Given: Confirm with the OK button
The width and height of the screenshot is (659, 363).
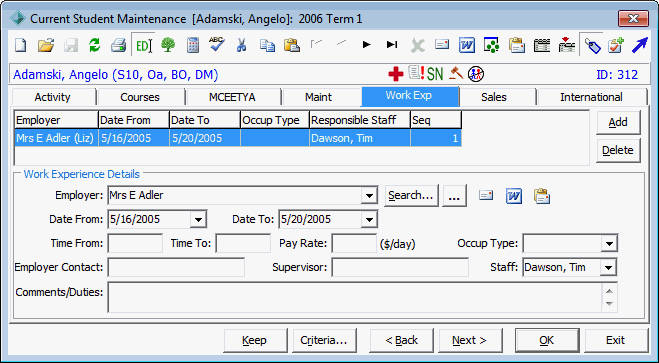Looking at the screenshot, I should pos(547,340).
